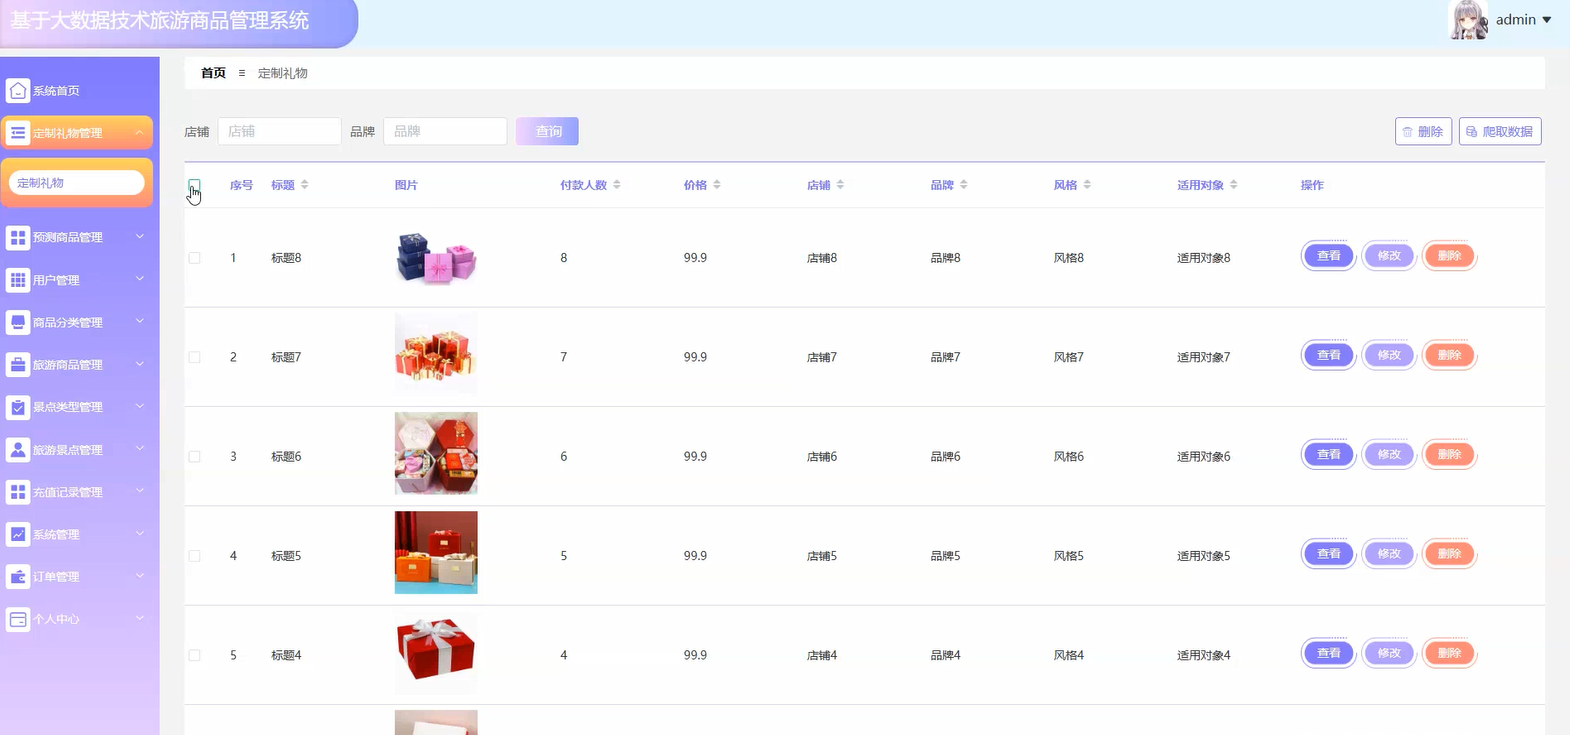Screen dimensions: 1570x735
Task: Select the 定制礼物 submenu item
Action: [77, 183]
